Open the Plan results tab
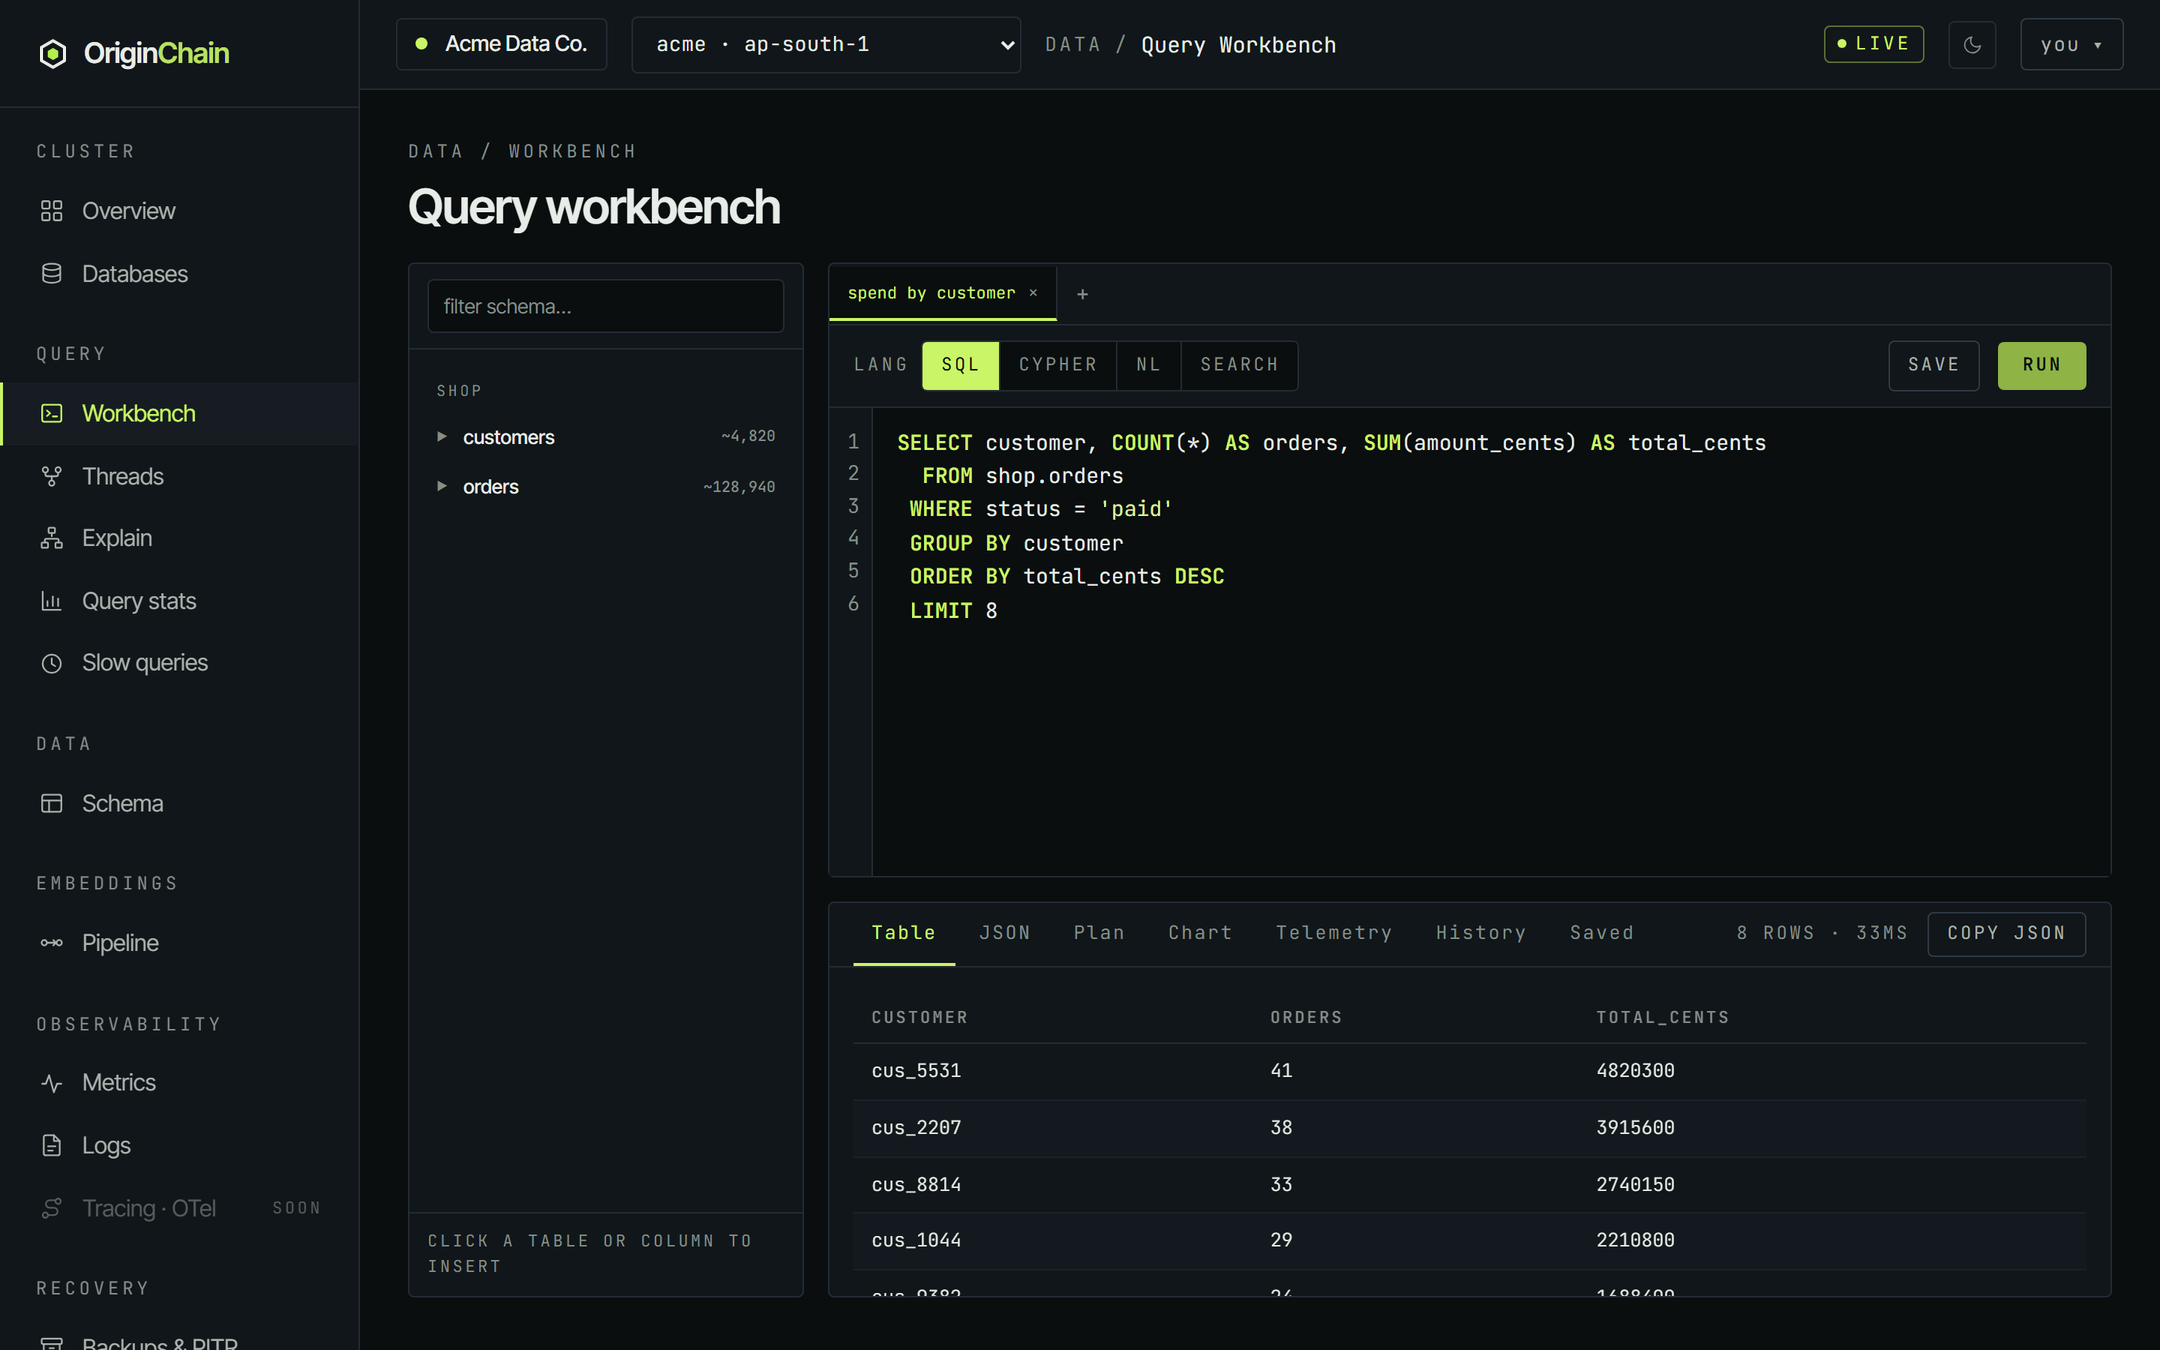 [1099, 933]
